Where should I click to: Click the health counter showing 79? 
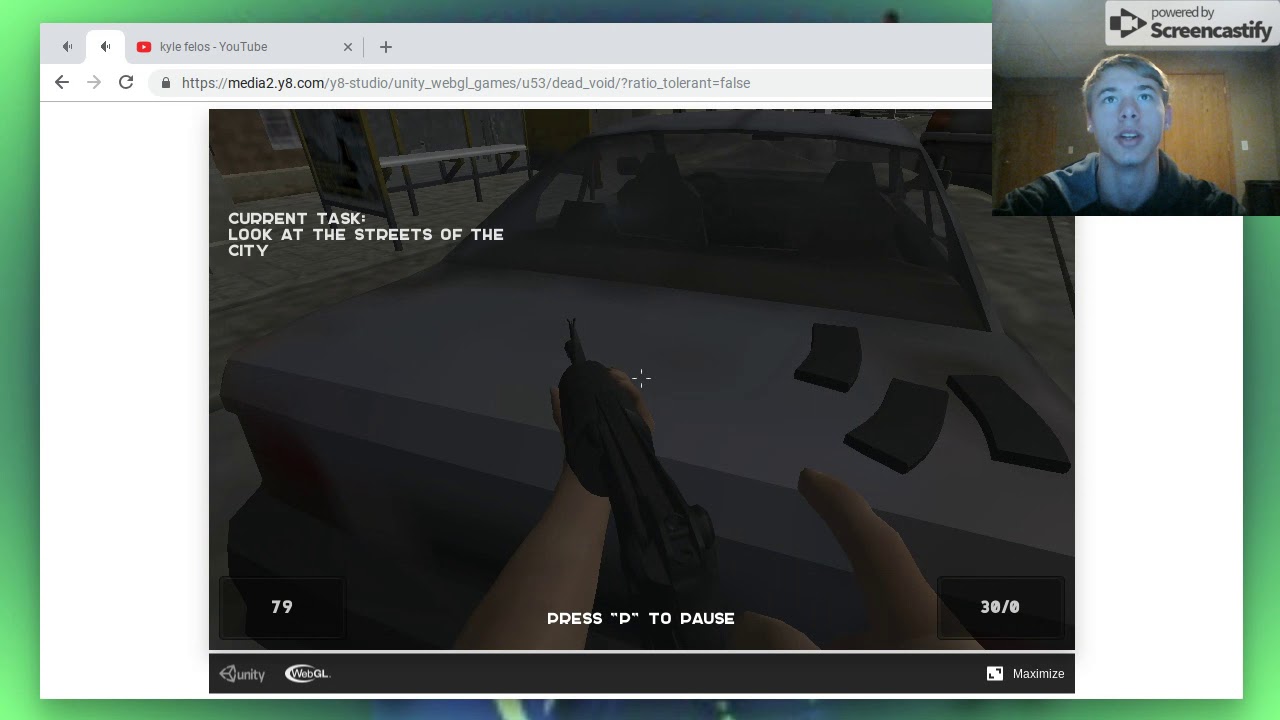[x=282, y=607]
